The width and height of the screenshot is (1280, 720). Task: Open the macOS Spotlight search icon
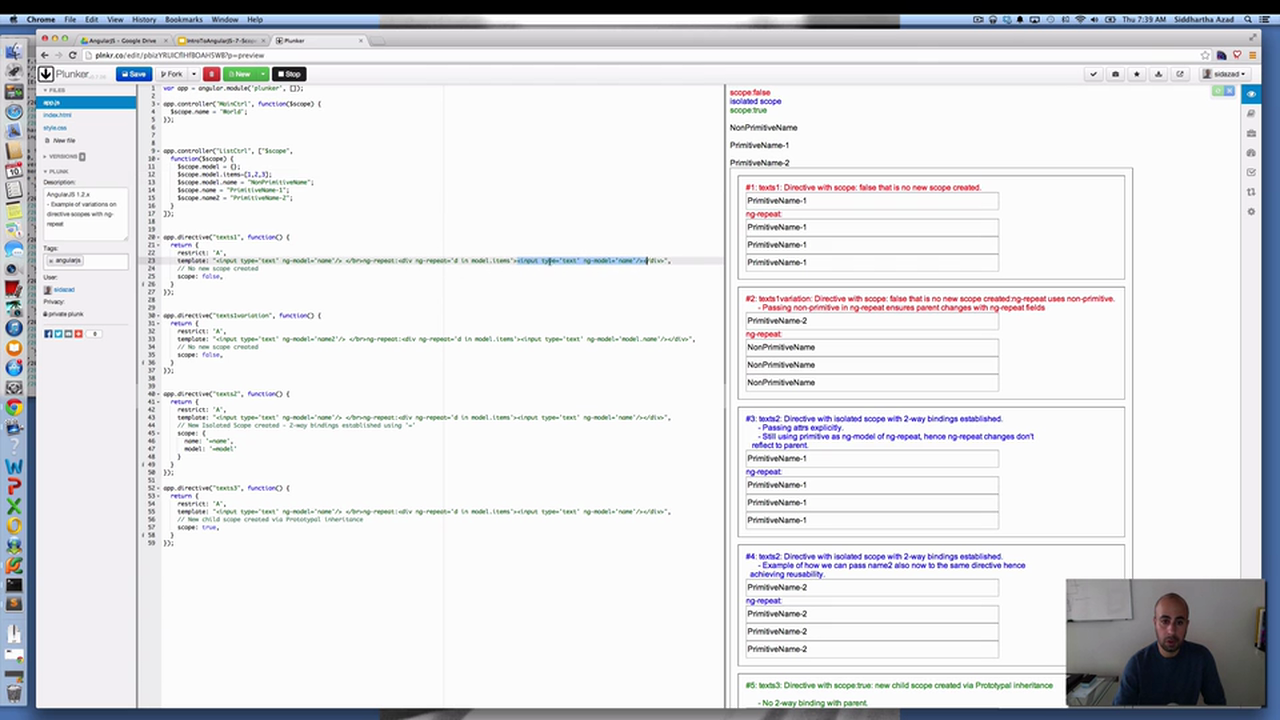[1250, 19]
